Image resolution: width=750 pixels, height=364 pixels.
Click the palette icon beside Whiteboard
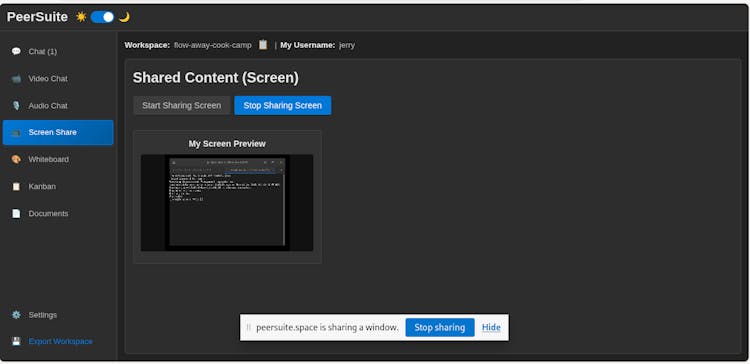pyautogui.click(x=16, y=159)
